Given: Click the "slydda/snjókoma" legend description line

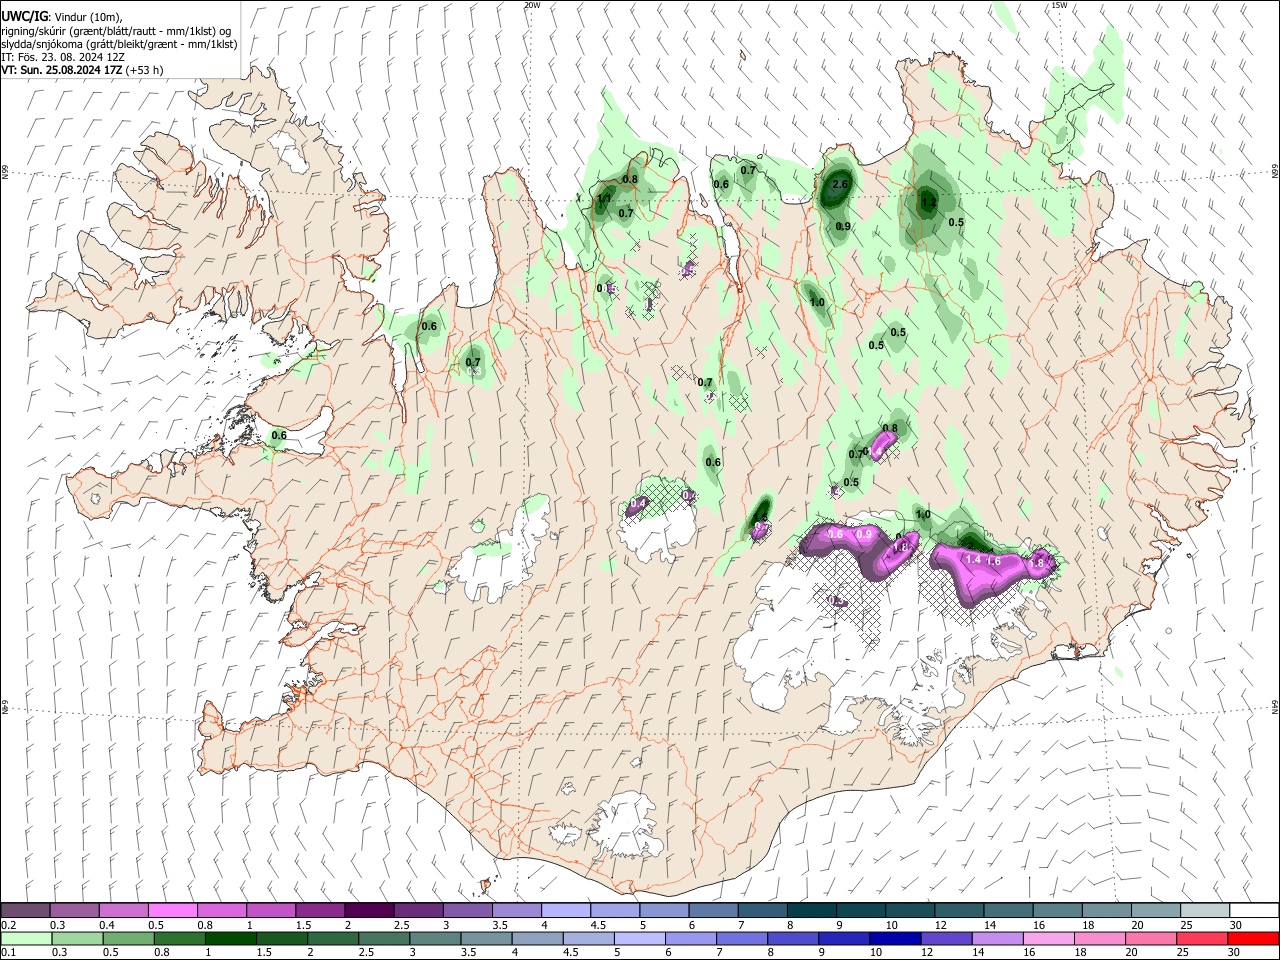Looking at the screenshot, I should point(119,44).
